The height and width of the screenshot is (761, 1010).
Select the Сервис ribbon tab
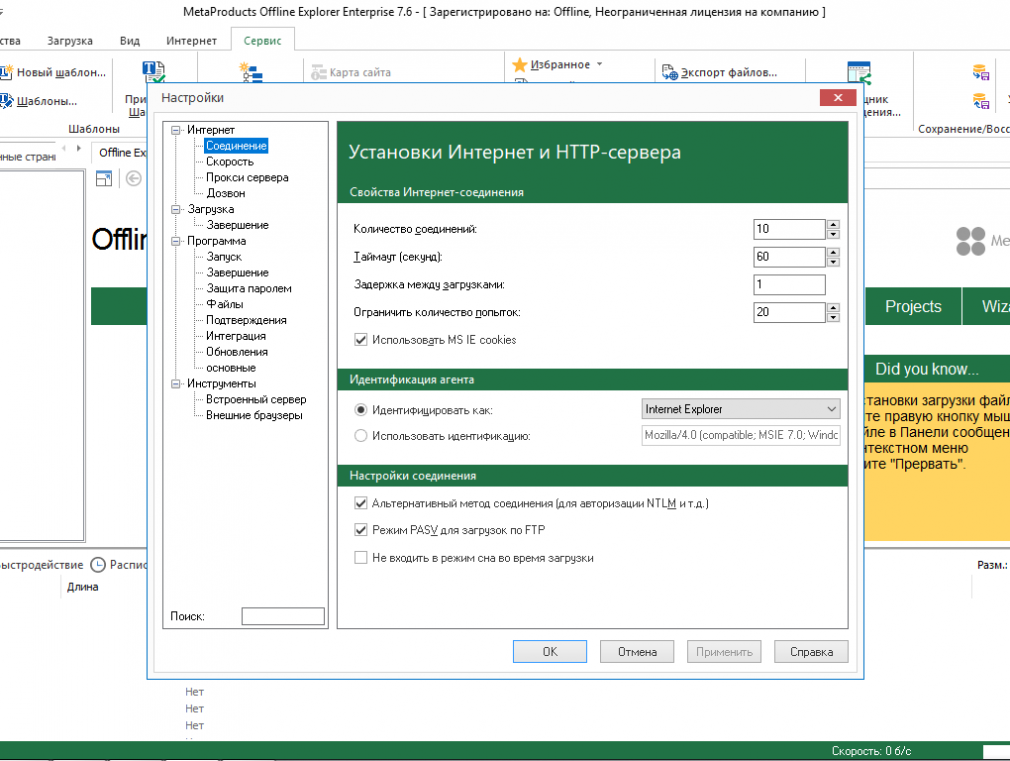[263, 41]
